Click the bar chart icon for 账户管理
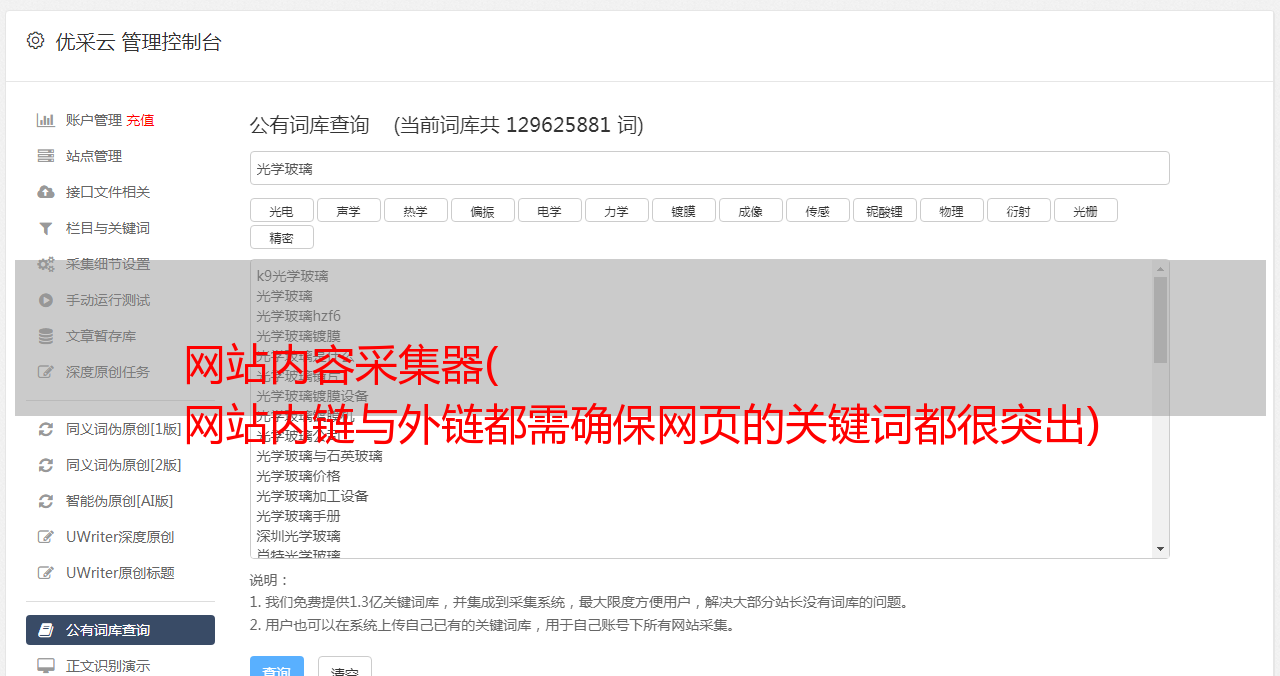Image resolution: width=1280 pixels, height=676 pixels. tap(45, 120)
